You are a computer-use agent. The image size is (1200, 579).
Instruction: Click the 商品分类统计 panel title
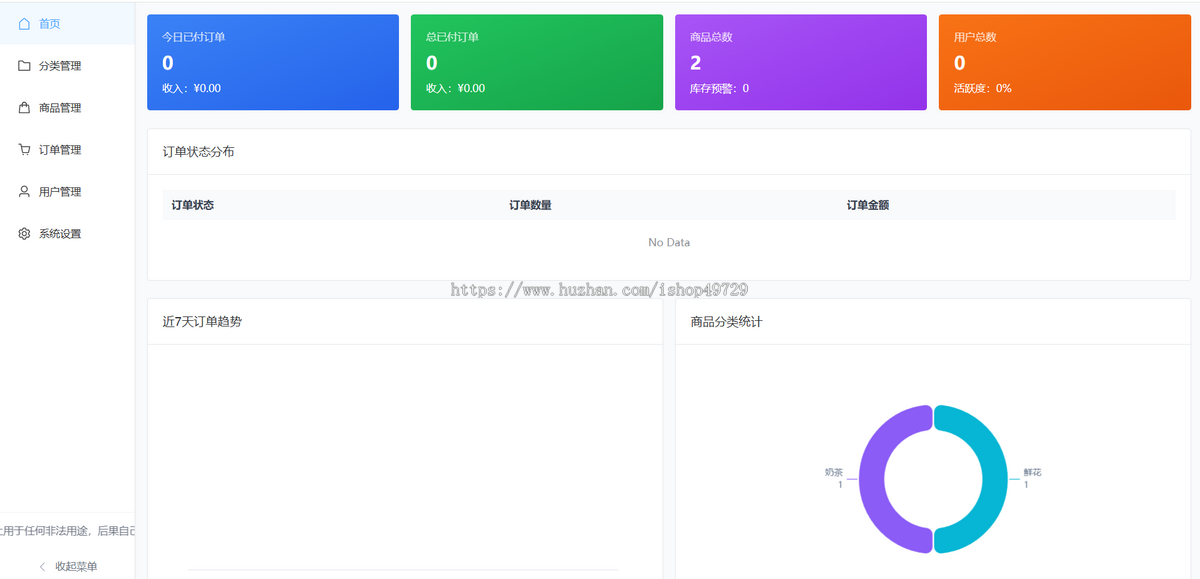[727, 322]
